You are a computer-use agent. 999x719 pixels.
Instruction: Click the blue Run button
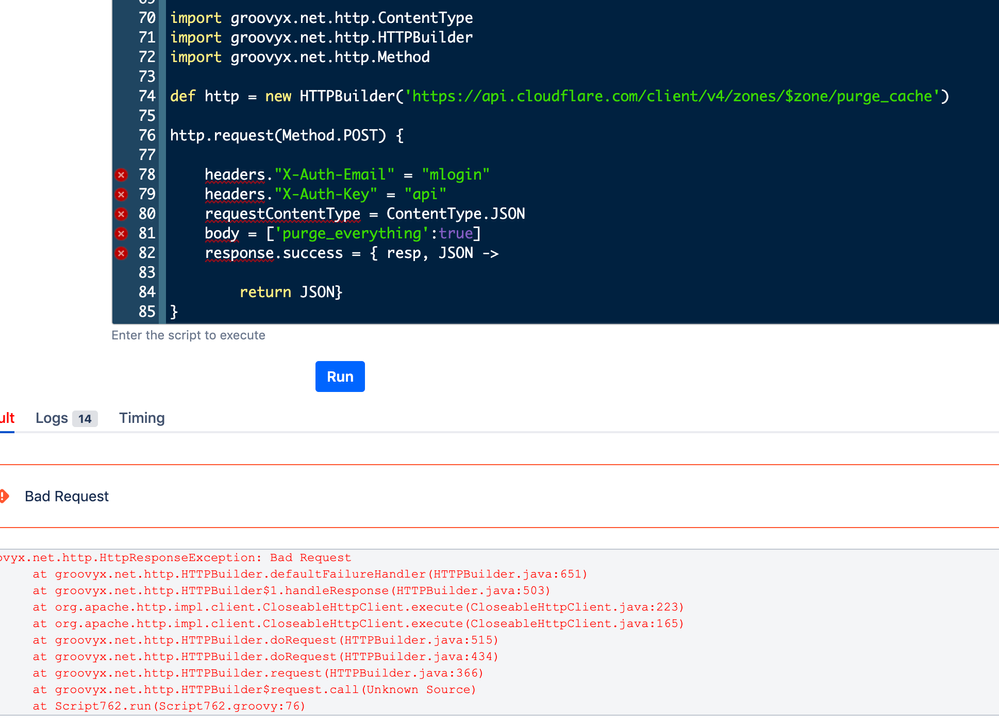pos(340,376)
